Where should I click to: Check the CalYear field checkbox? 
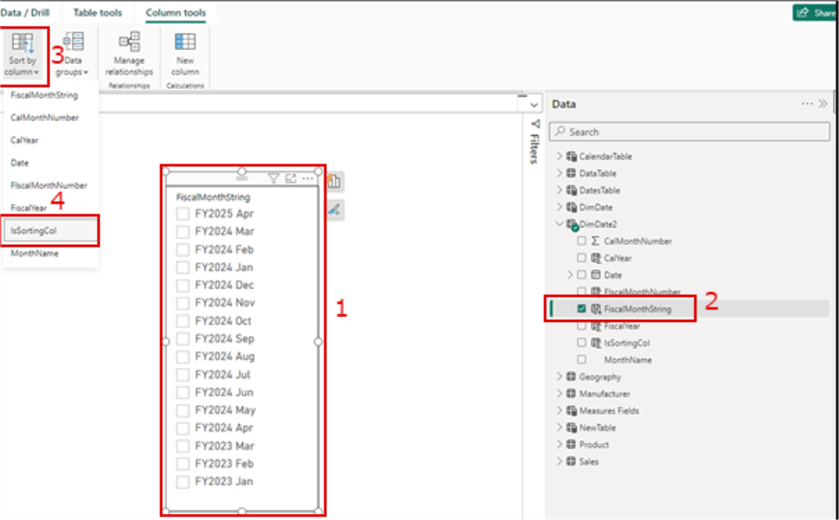pos(582,258)
